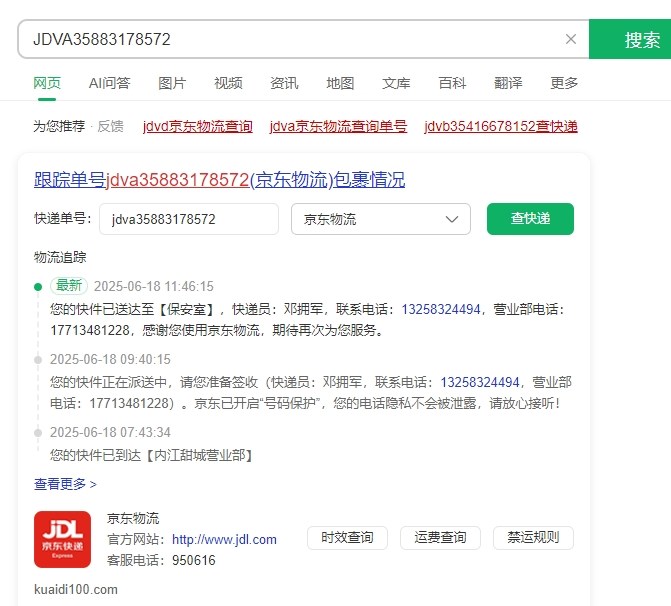Switch to the 地图 tab
The height and width of the screenshot is (606, 671).
[340, 83]
